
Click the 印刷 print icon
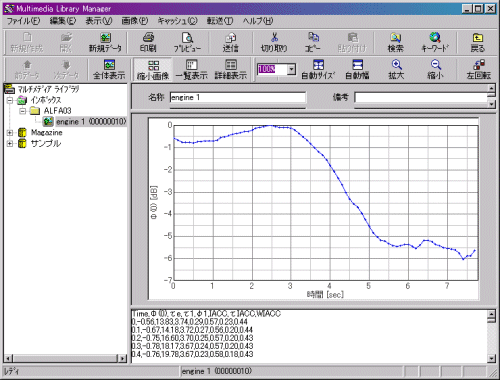[x=148, y=43]
